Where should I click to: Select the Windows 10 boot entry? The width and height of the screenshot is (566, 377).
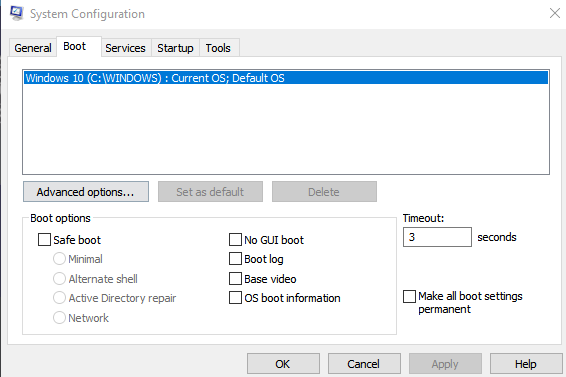pos(286,78)
